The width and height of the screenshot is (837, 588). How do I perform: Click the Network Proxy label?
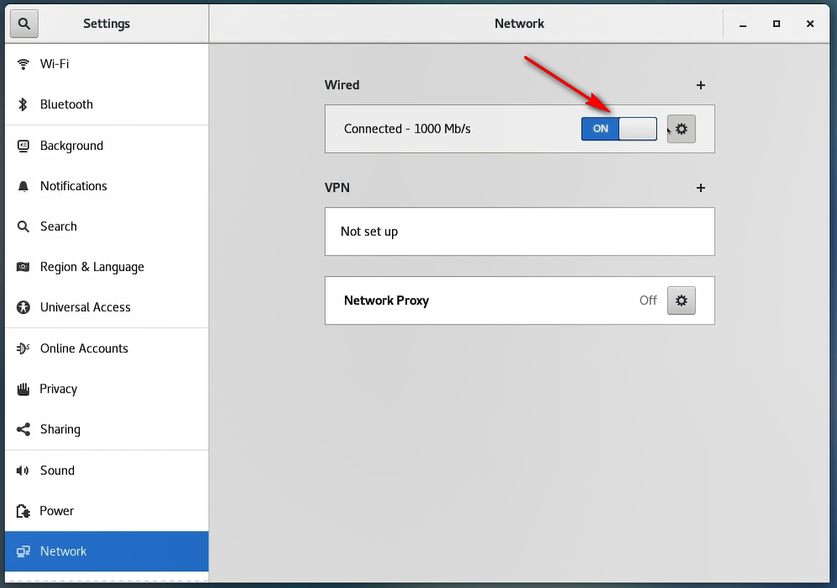tap(386, 301)
